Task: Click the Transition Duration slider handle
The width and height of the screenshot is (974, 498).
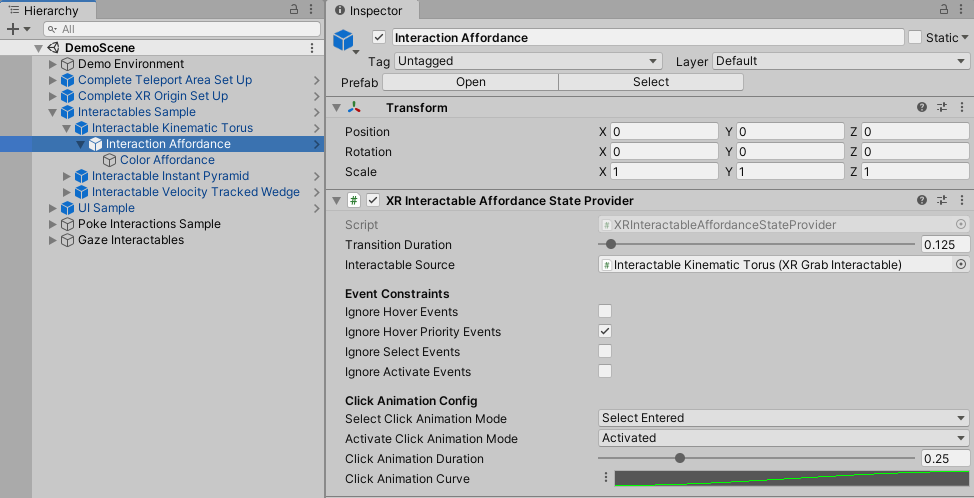Action: click(611, 245)
